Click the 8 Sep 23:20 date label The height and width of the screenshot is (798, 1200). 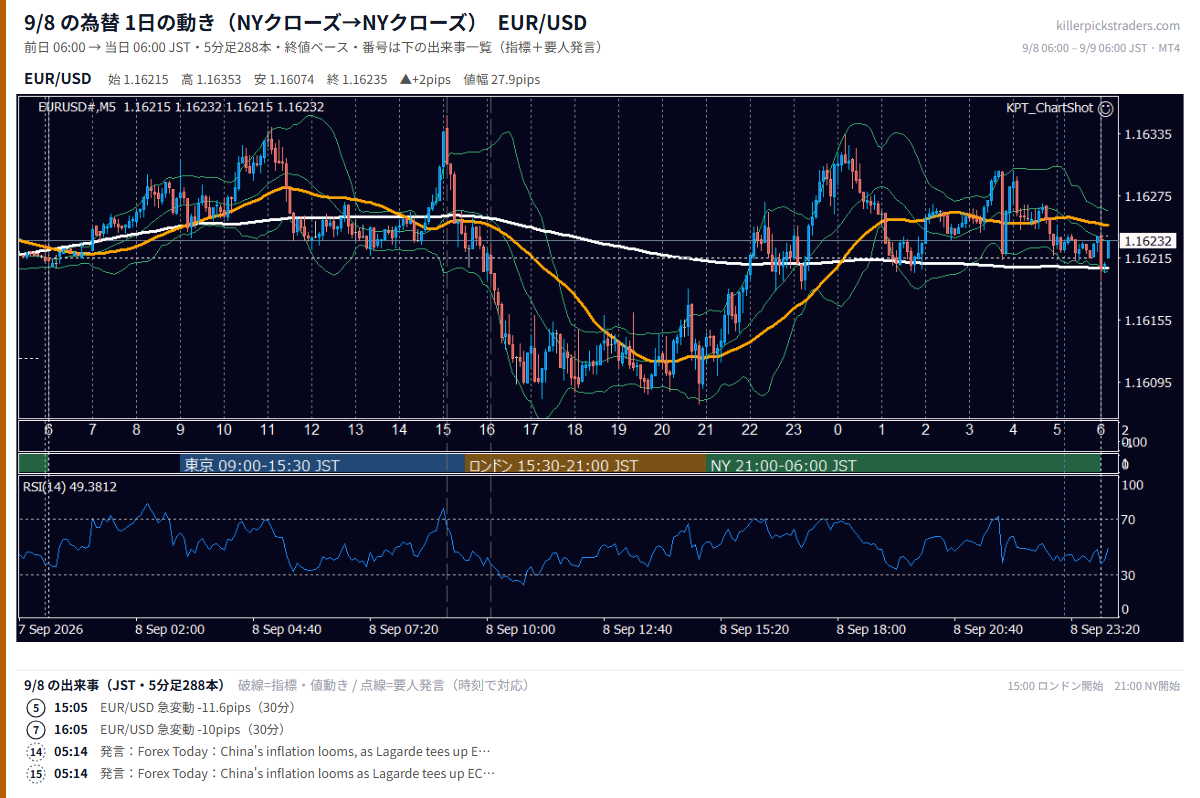(1106, 630)
